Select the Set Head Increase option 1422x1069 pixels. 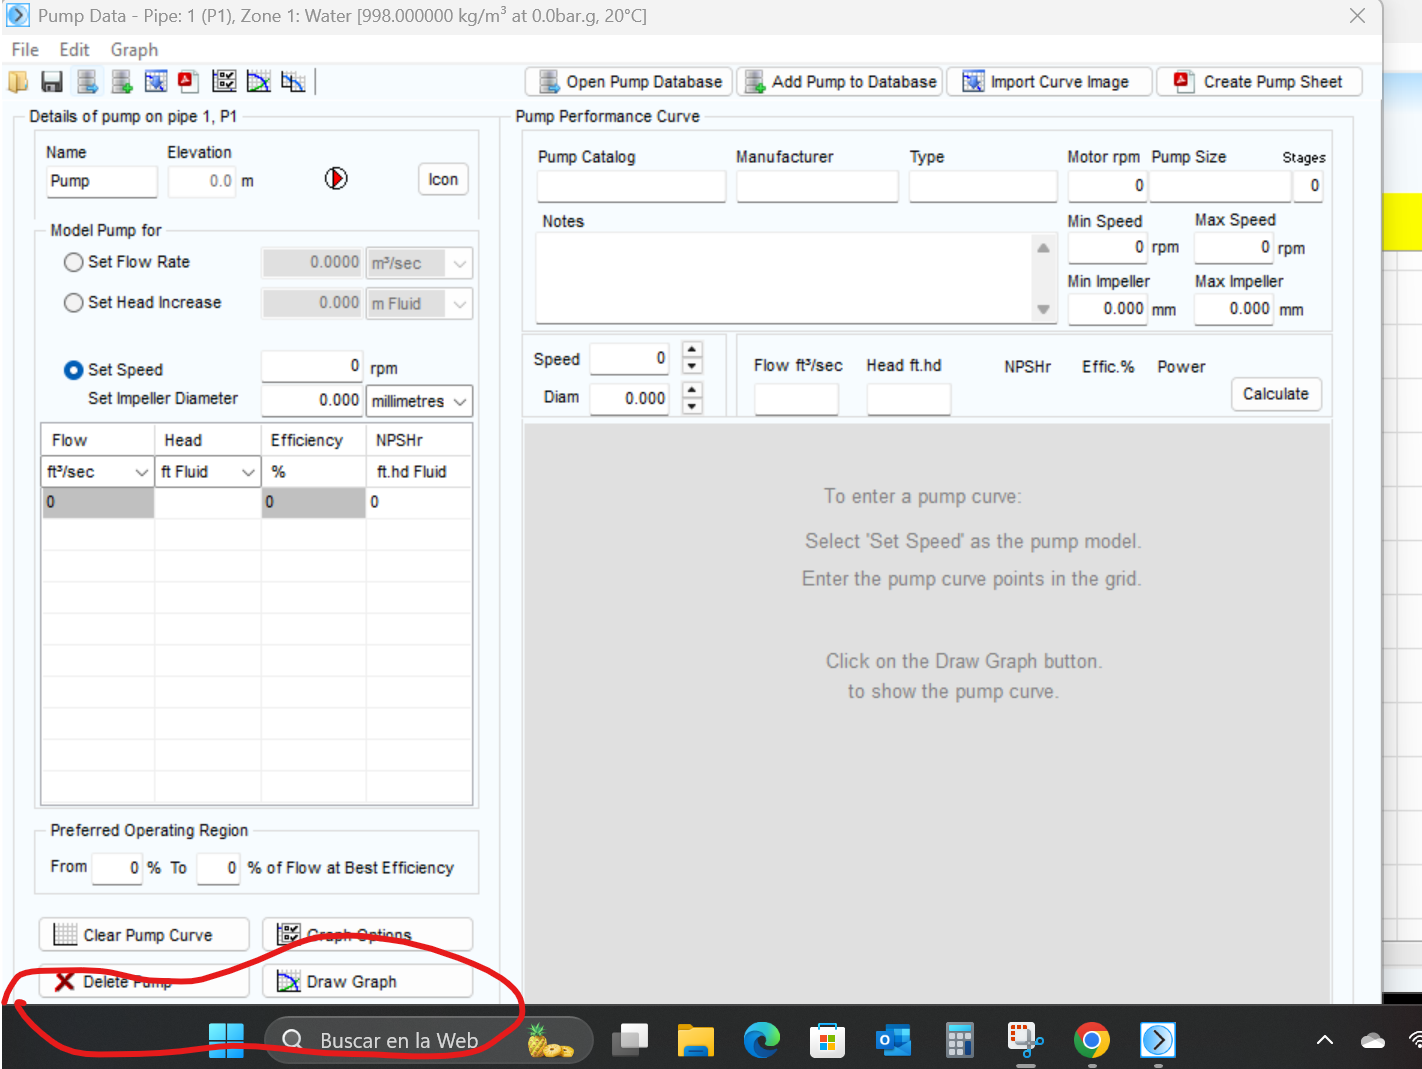coord(73,302)
